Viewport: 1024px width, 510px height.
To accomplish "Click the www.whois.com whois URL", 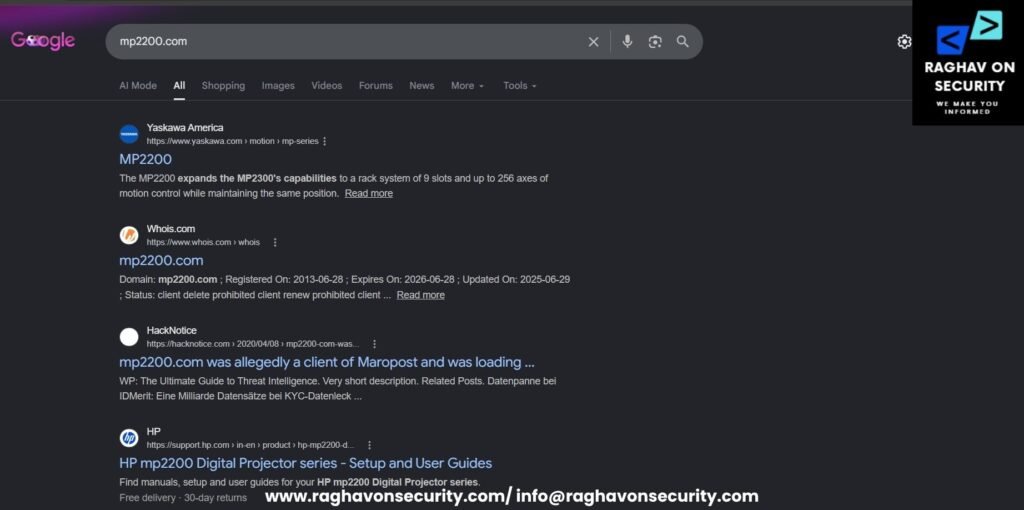I will (x=203, y=242).
